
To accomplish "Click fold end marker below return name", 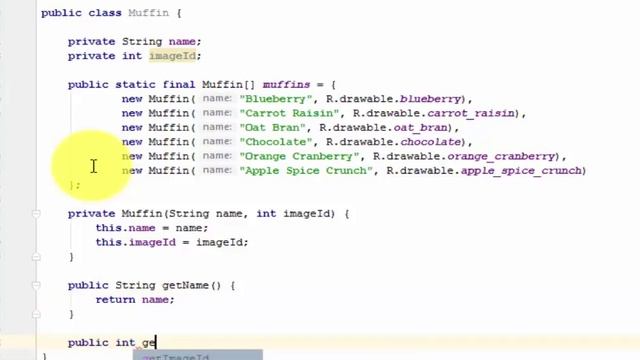I will [36, 314].
